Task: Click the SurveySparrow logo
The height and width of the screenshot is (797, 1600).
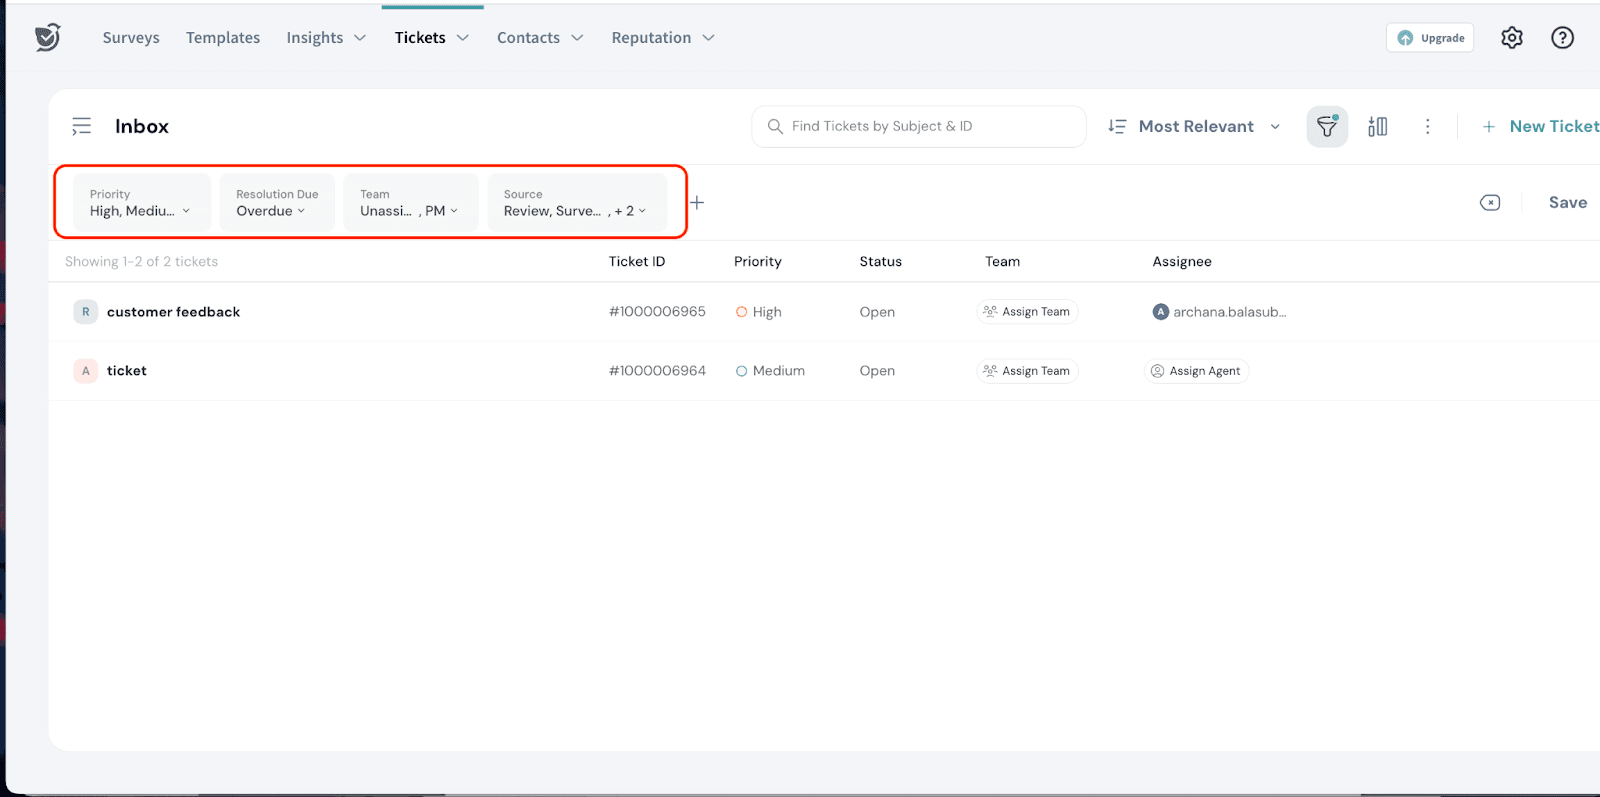Action: 47,38
